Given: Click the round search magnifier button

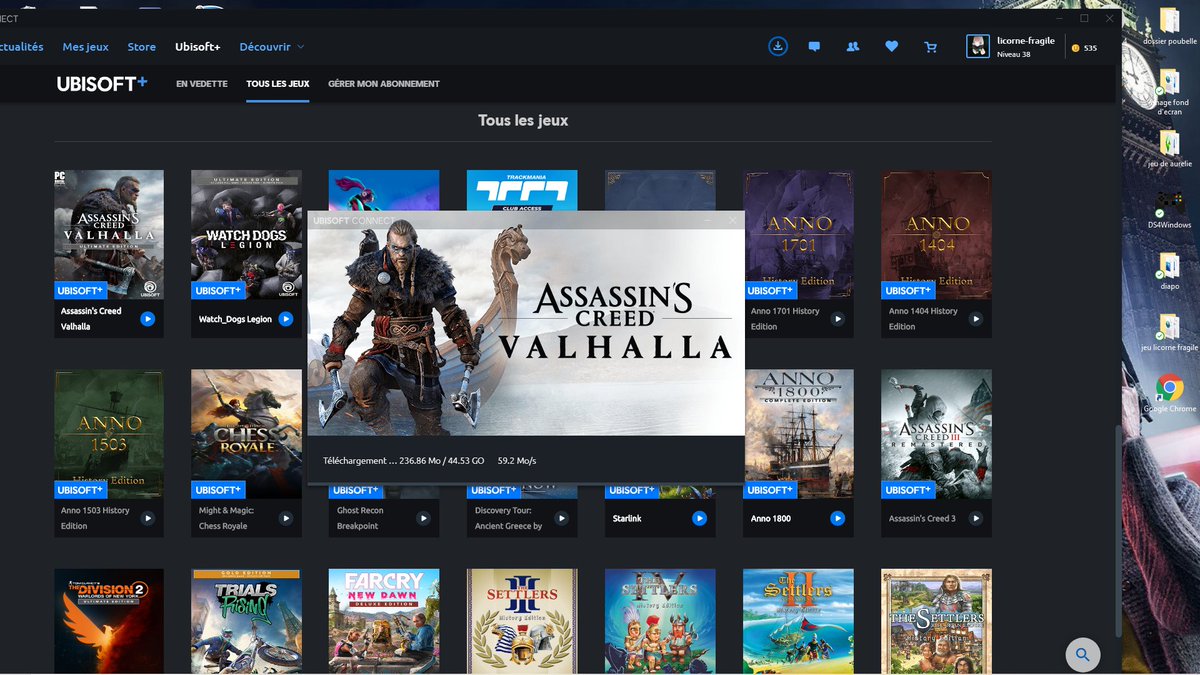Looking at the screenshot, I should [1082, 655].
